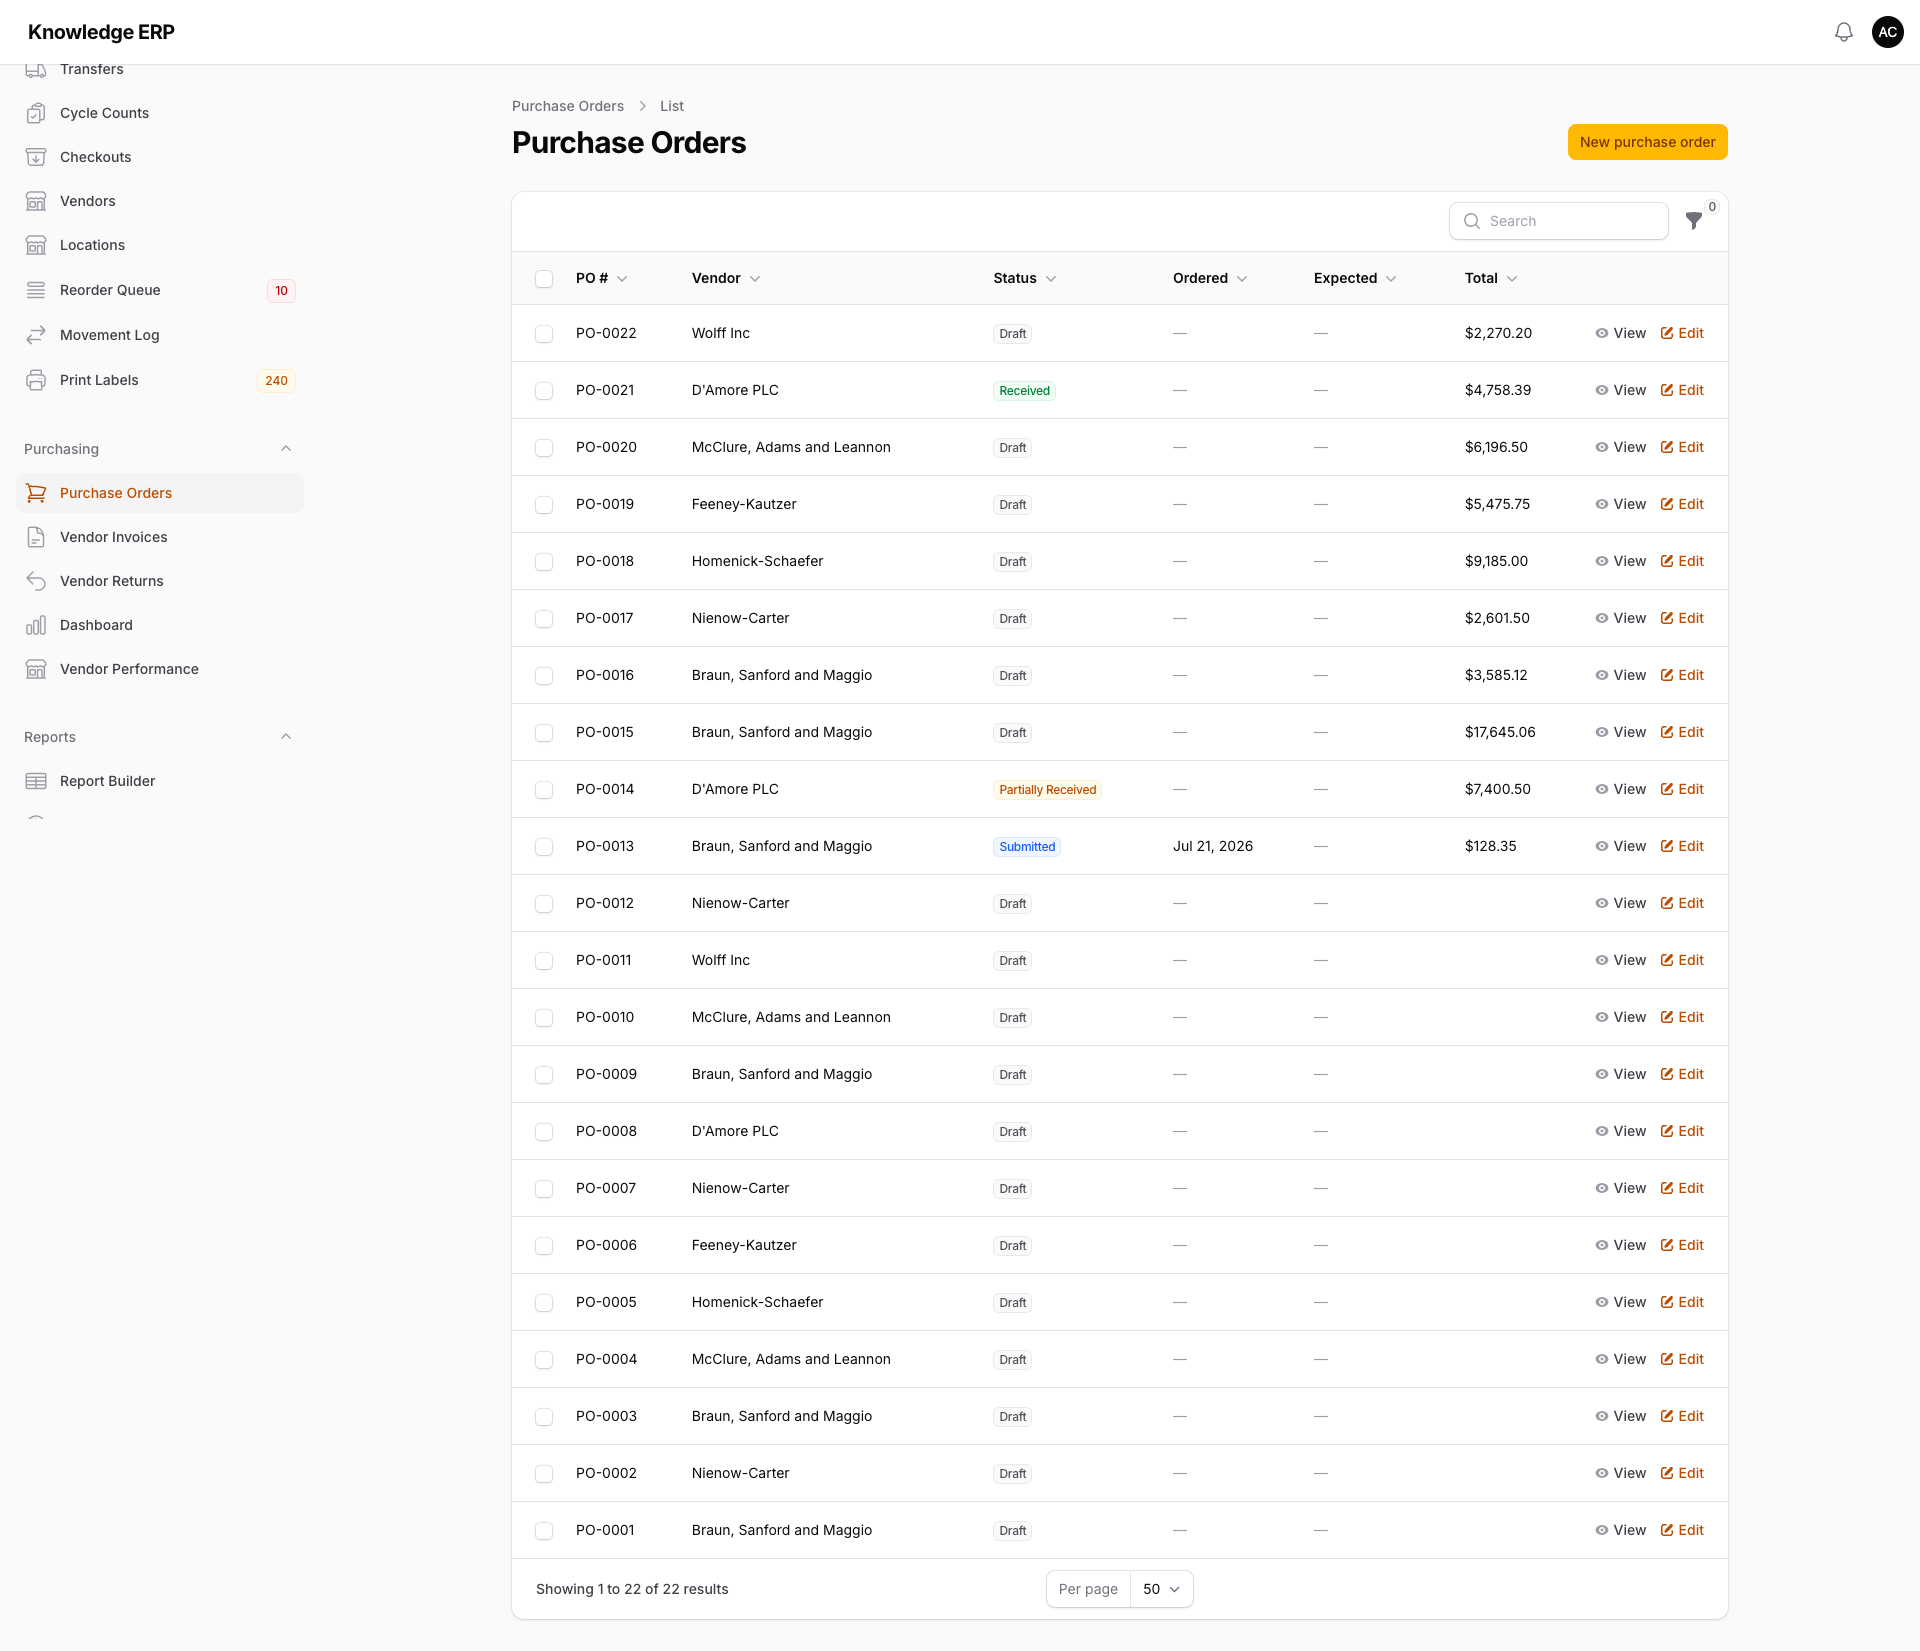Screen dimensions: 1920x1651
Task: Check the box for PO-0002
Action: tap(544, 1474)
